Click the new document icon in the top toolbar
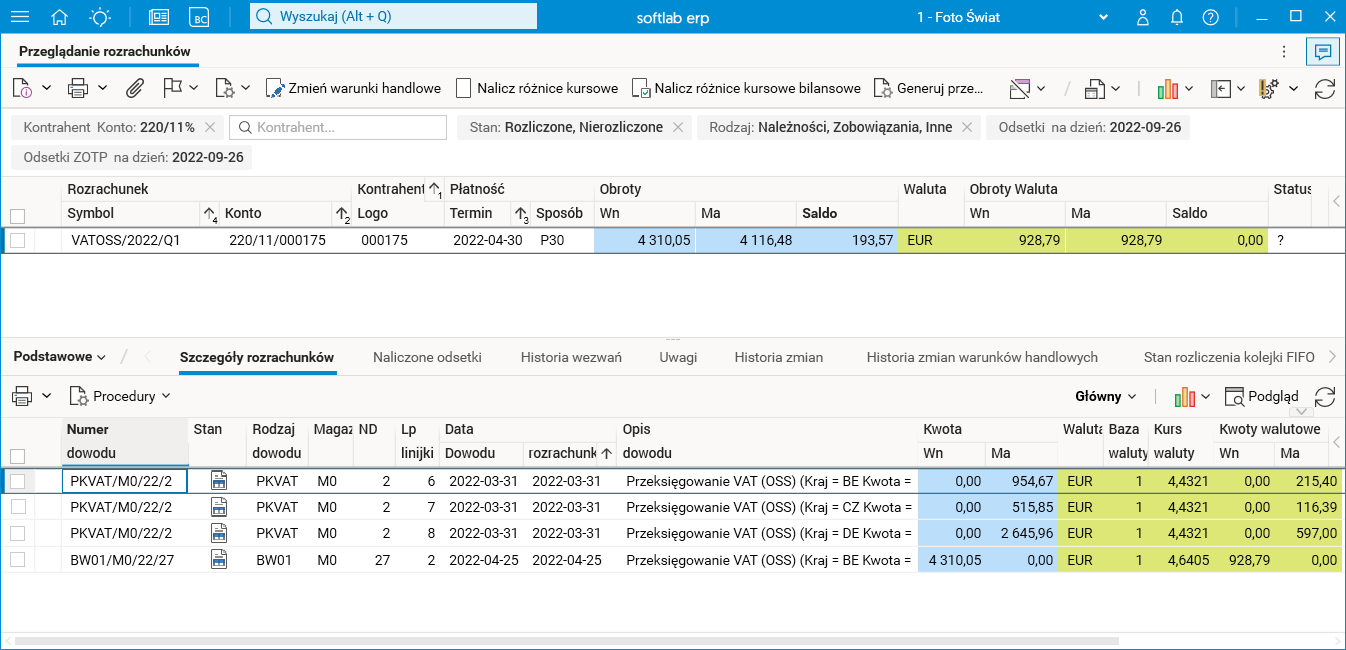Viewport: 1346px width, 650px height. pos(22,88)
